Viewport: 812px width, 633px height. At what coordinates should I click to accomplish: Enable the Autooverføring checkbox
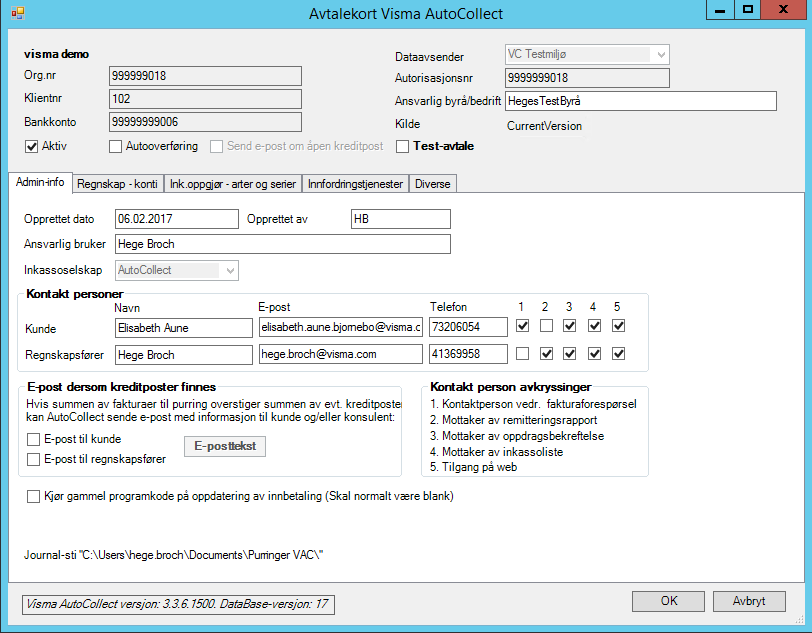coord(115,147)
